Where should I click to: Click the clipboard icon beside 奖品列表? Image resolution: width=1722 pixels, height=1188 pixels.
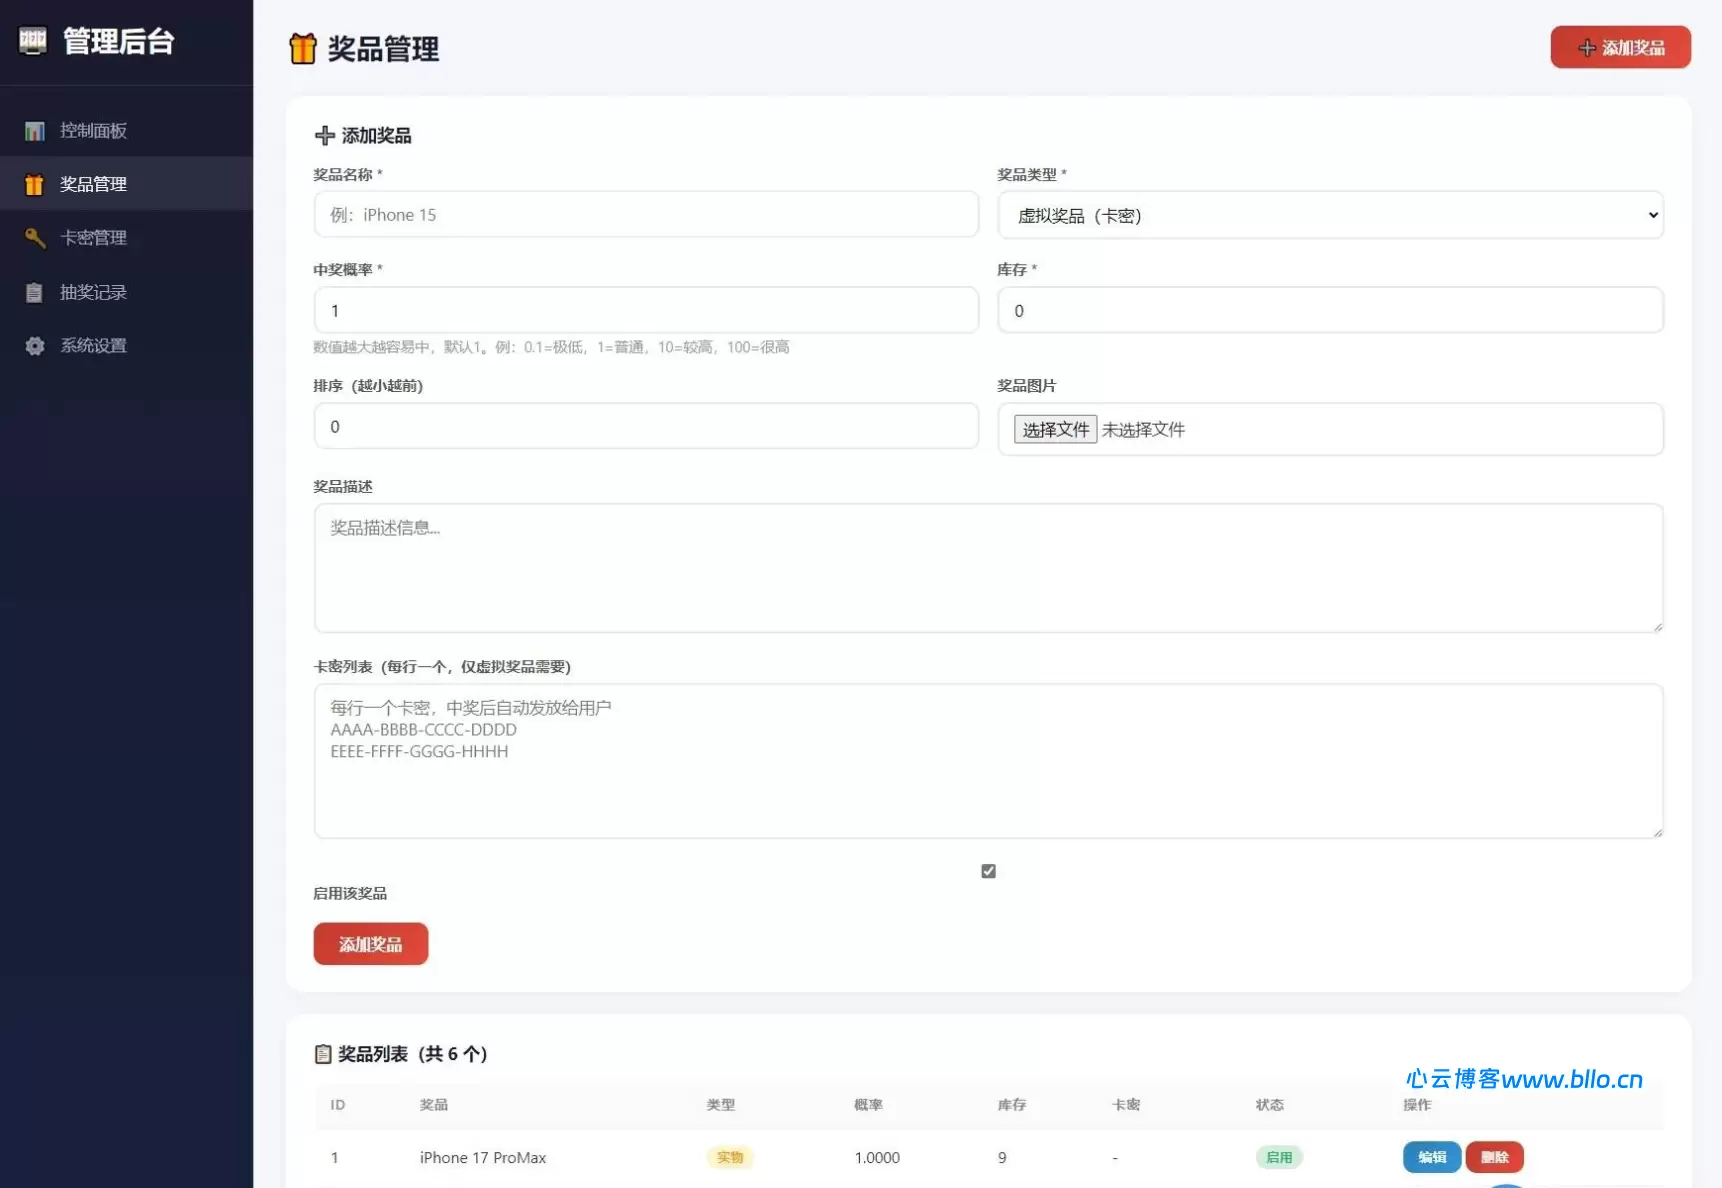323,1054
